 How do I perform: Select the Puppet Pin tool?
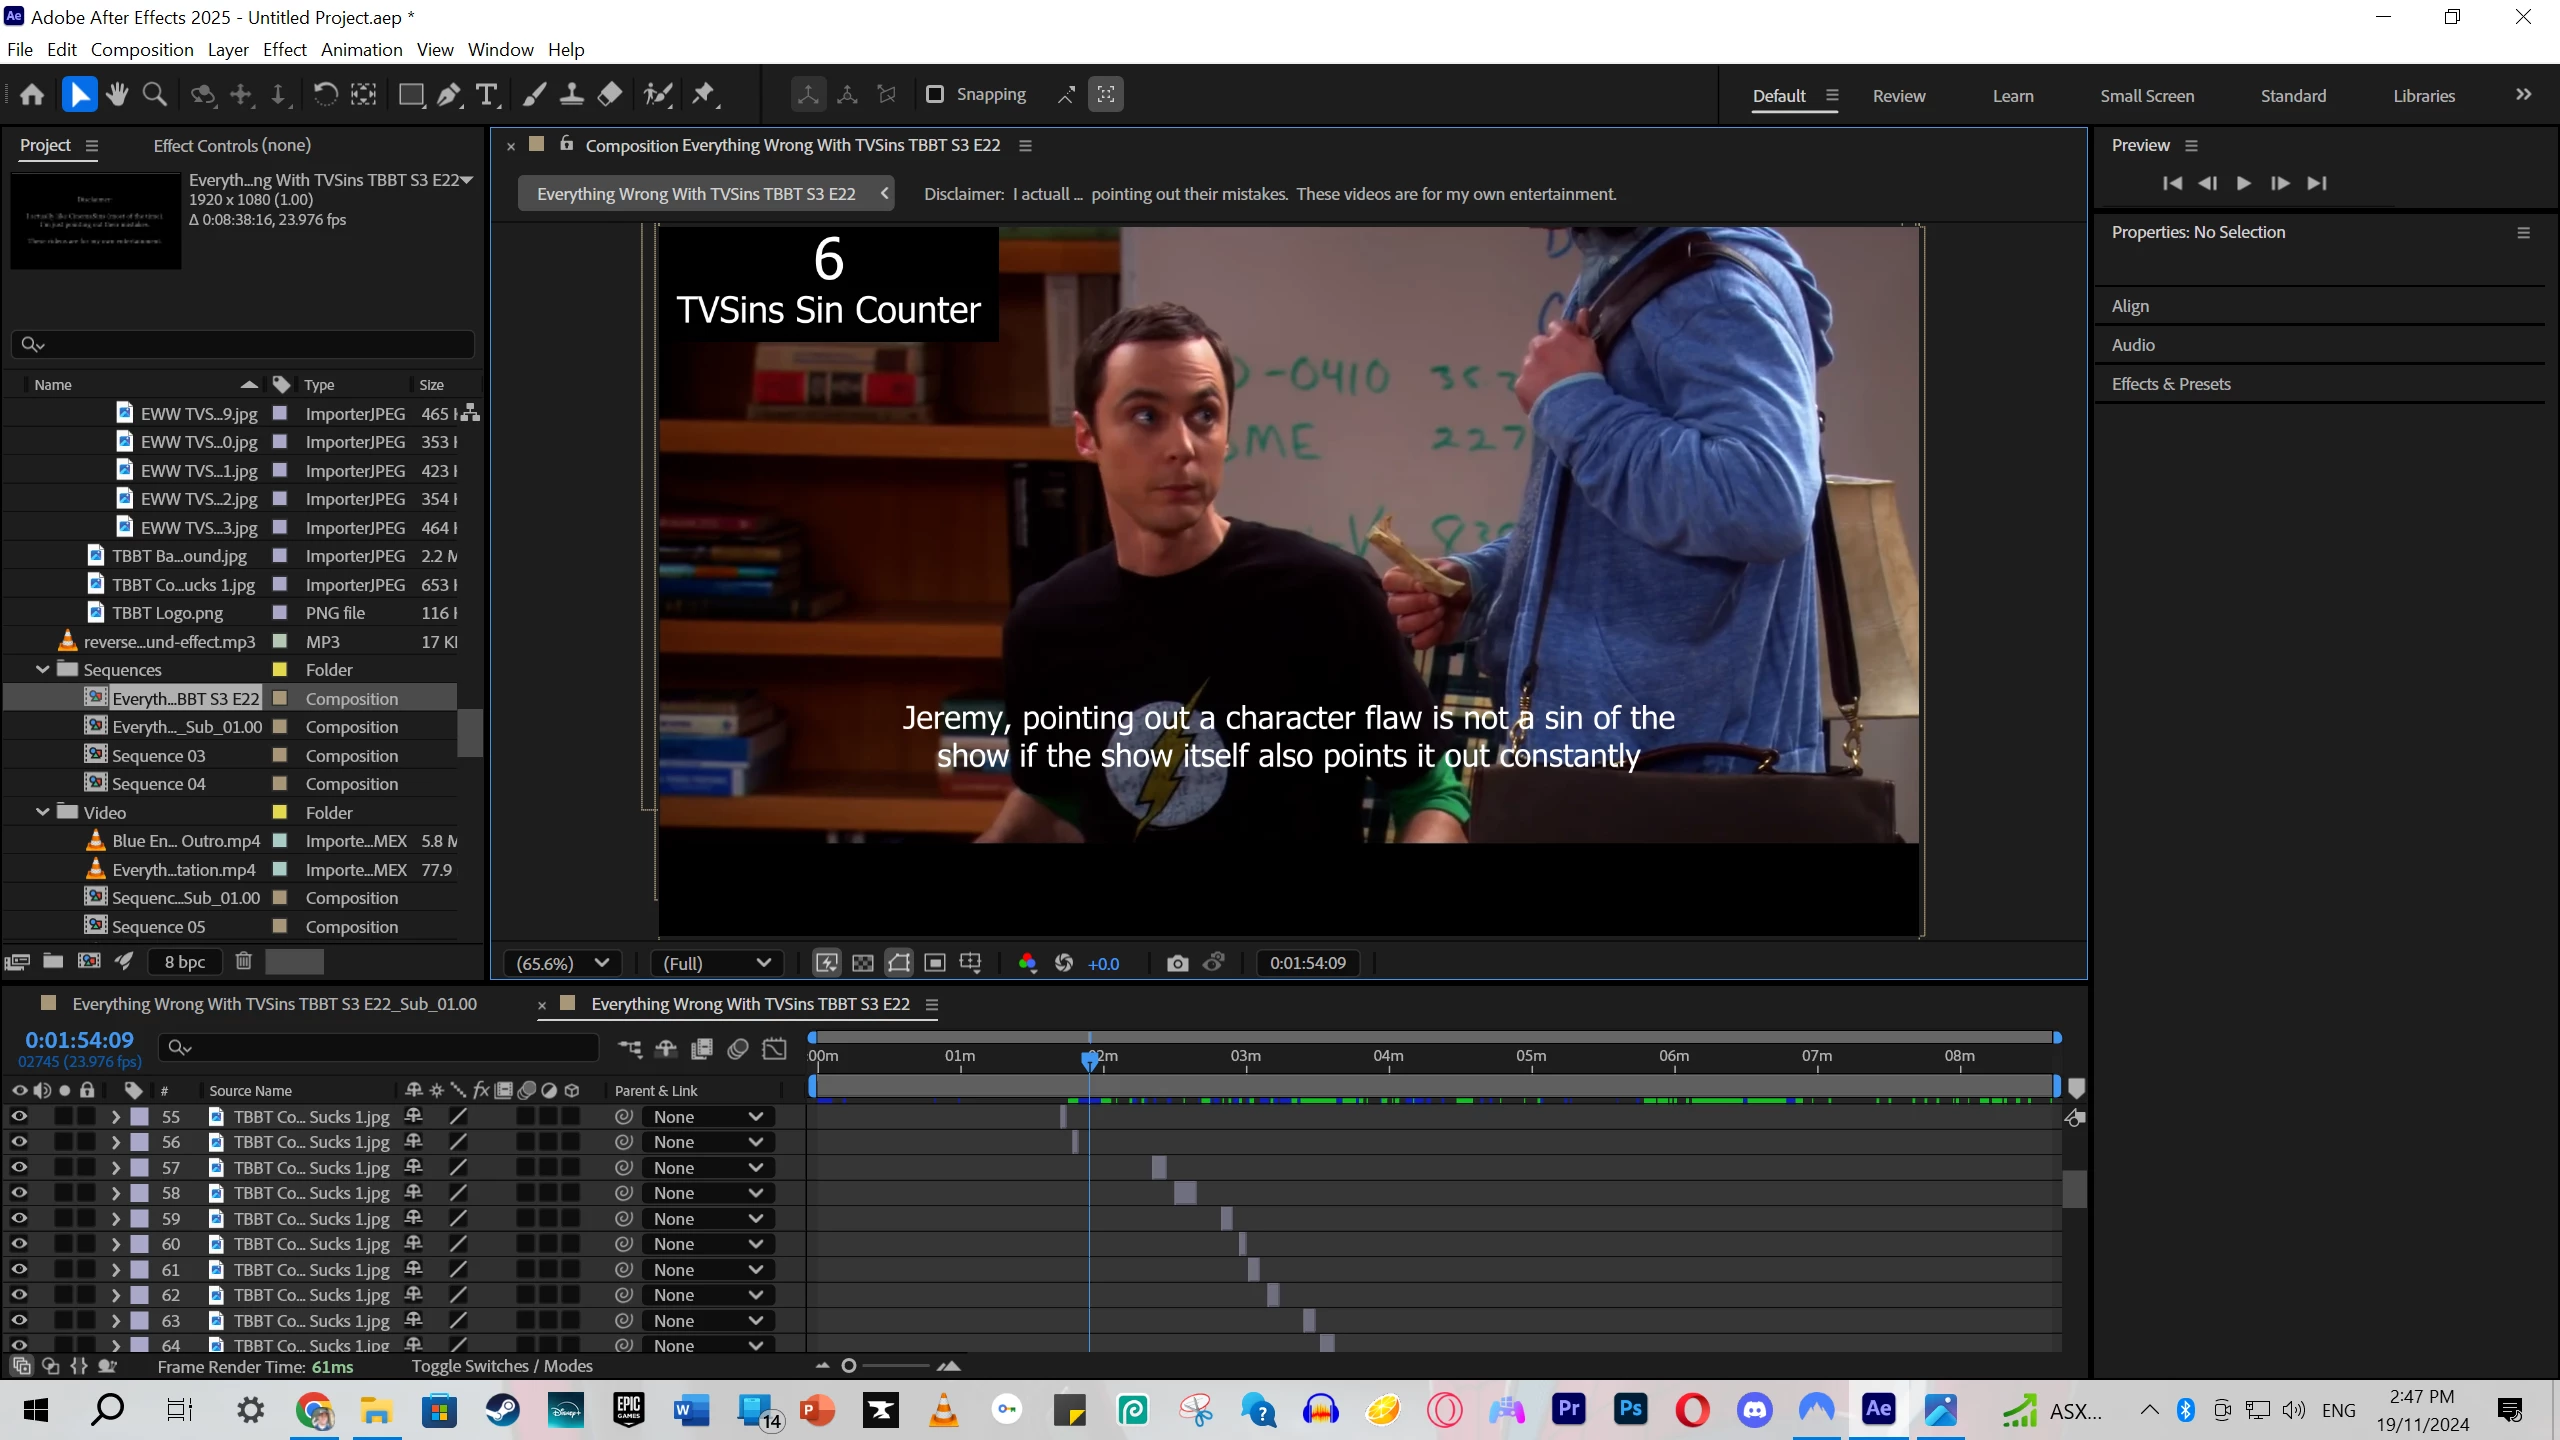(704, 95)
